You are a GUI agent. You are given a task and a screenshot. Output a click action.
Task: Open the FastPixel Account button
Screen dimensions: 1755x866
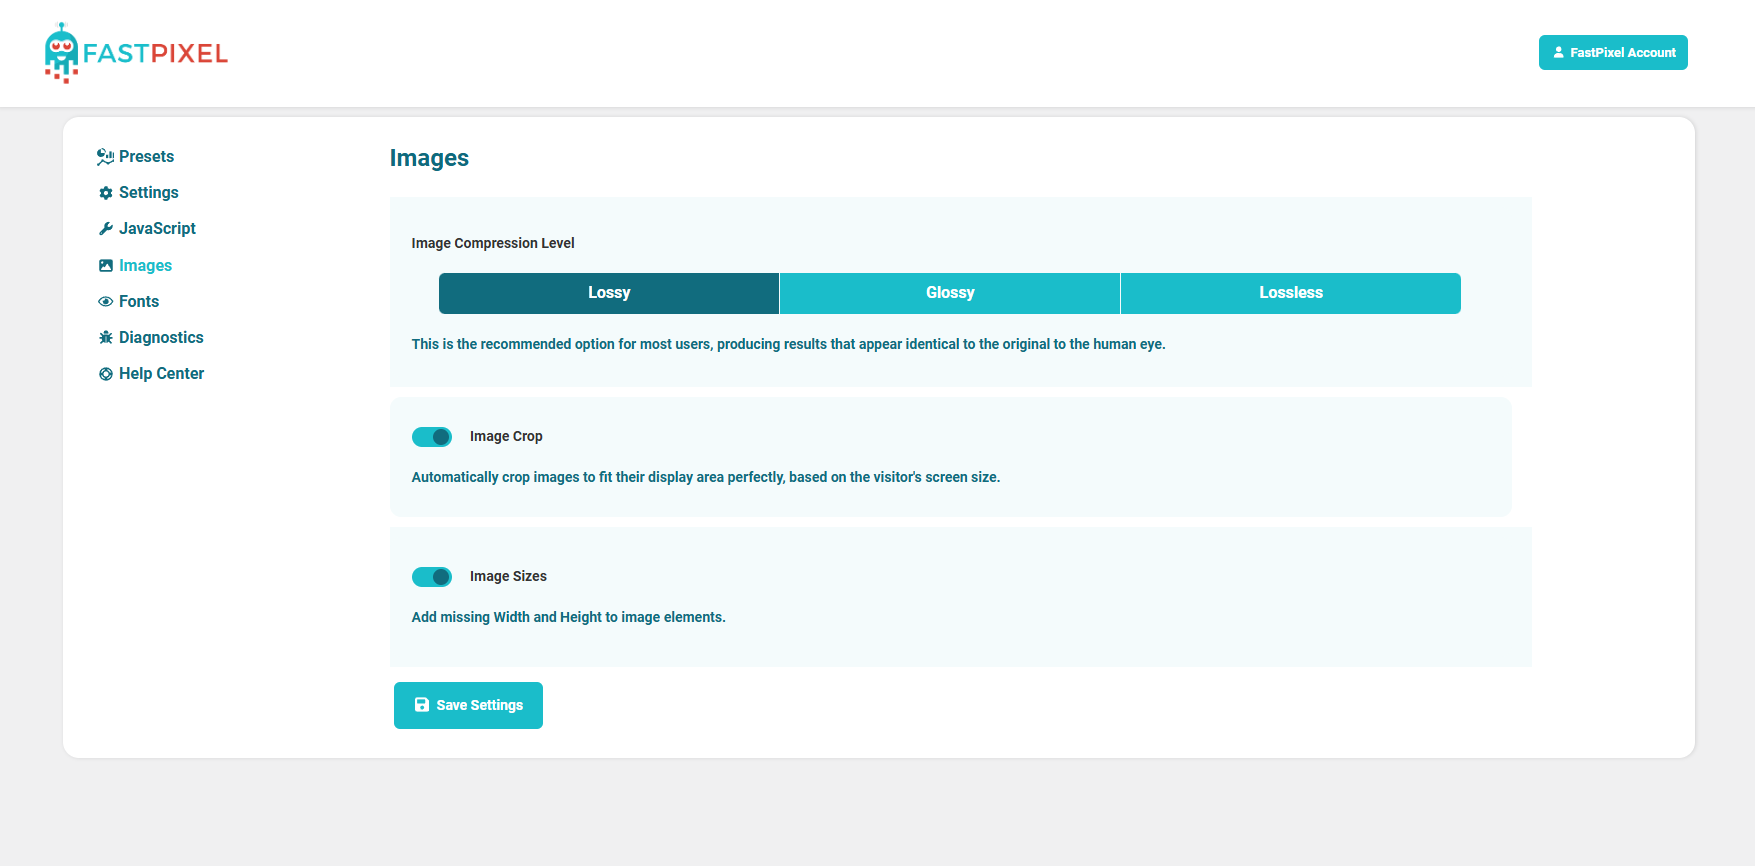(x=1613, y=53)
